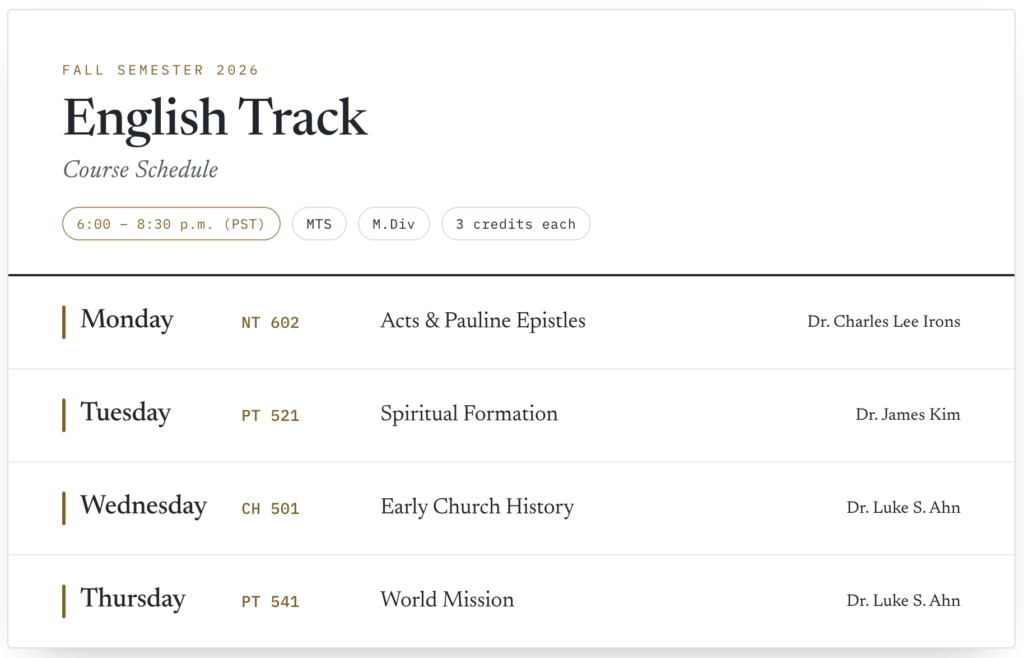The height and width of the screenshot is (658, 1024).
Task: Click instructor Dr. Charles Lee Irons
Action: coord(884,321)
